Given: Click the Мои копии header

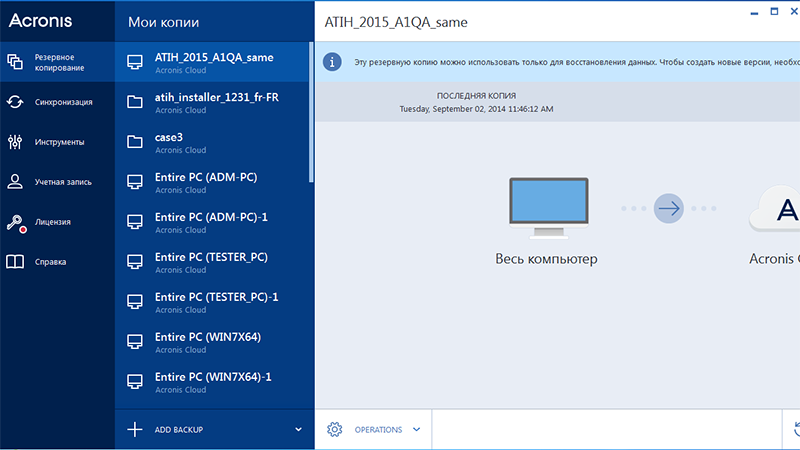Looking at the screenshot, I should 163,22.
